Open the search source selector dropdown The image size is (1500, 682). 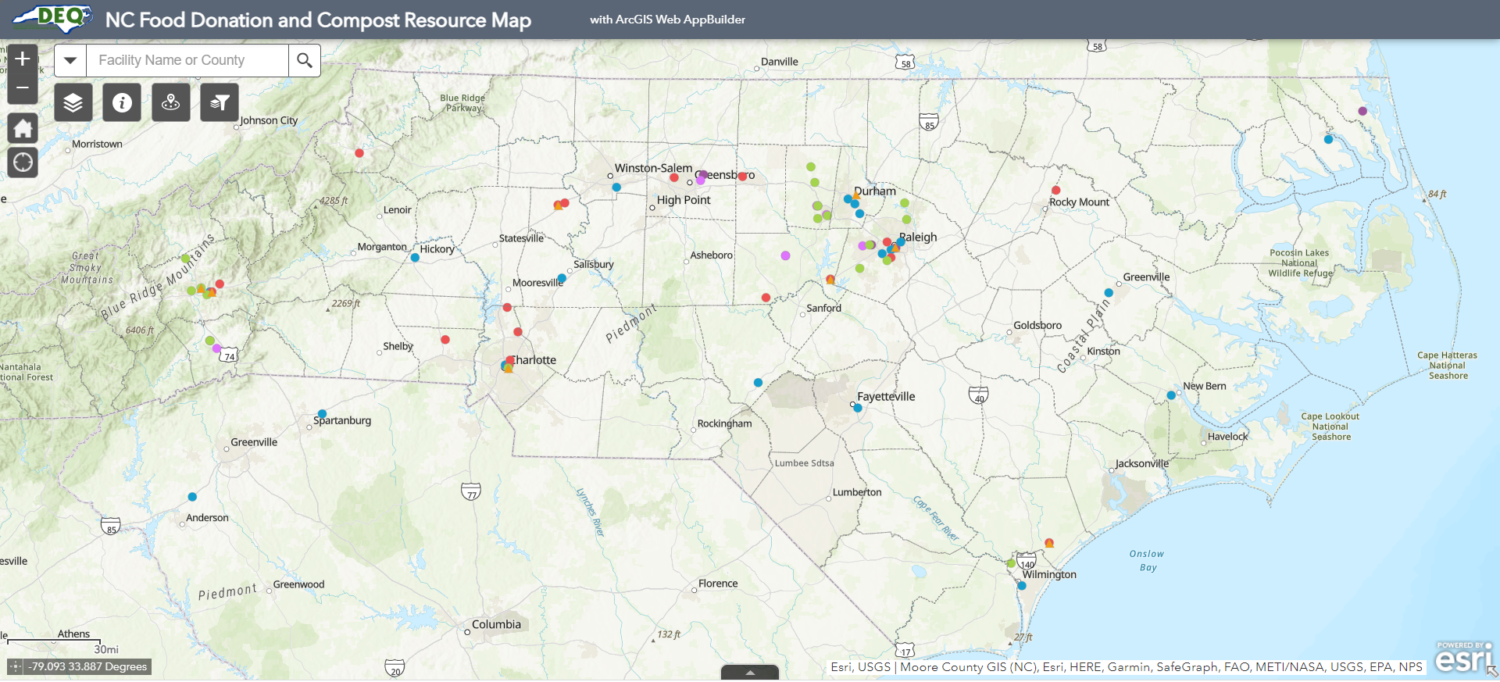point(69,60)
